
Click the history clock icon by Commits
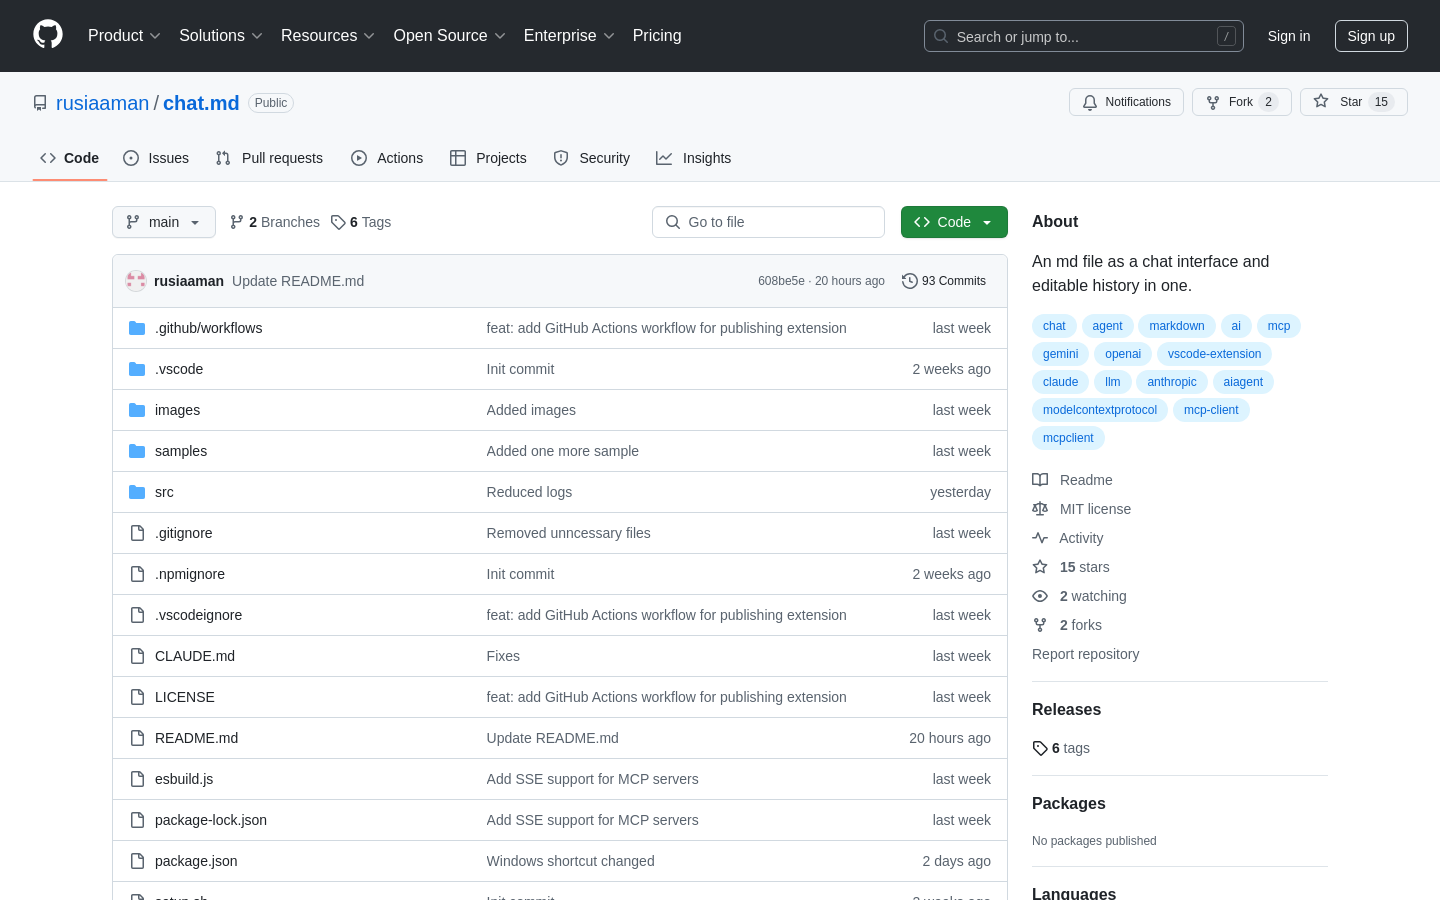click(x=910, y=281)
